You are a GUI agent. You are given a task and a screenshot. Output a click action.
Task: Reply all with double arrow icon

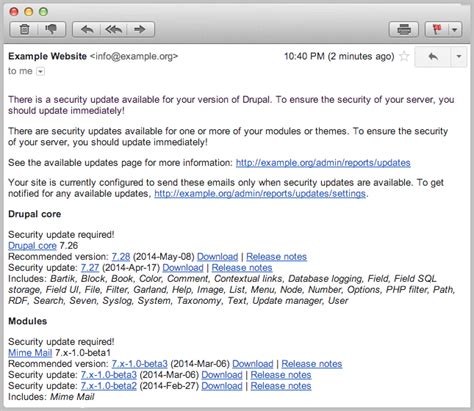[113, 30]
